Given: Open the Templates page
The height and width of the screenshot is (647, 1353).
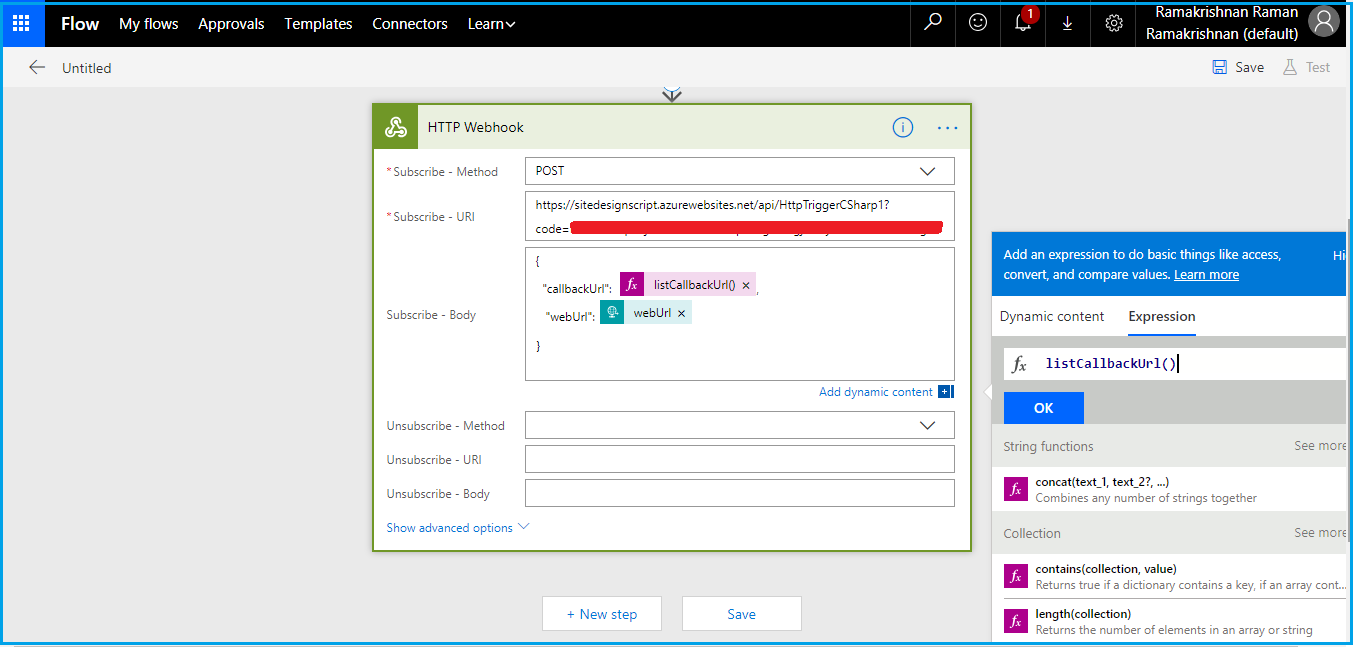Looking at the screenshot, I should point(318,23).
